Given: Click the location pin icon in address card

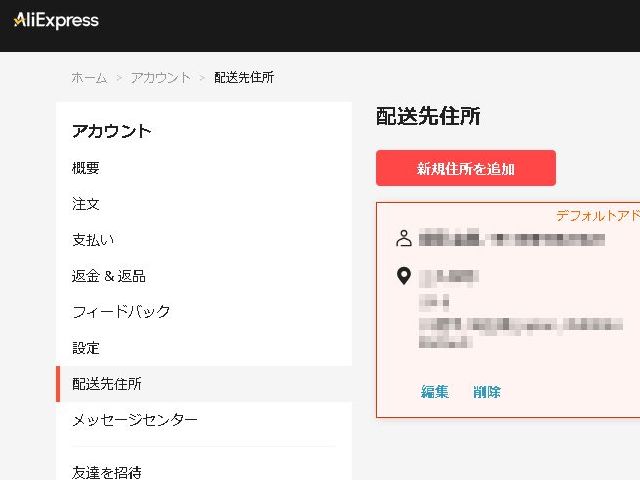Looking at the screenshot, I should pos(404,276).
